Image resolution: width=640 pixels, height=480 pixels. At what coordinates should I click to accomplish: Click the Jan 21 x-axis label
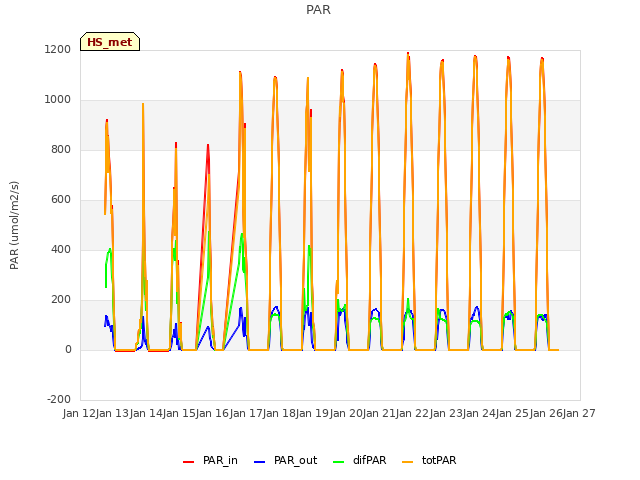(x=379, y=413)
